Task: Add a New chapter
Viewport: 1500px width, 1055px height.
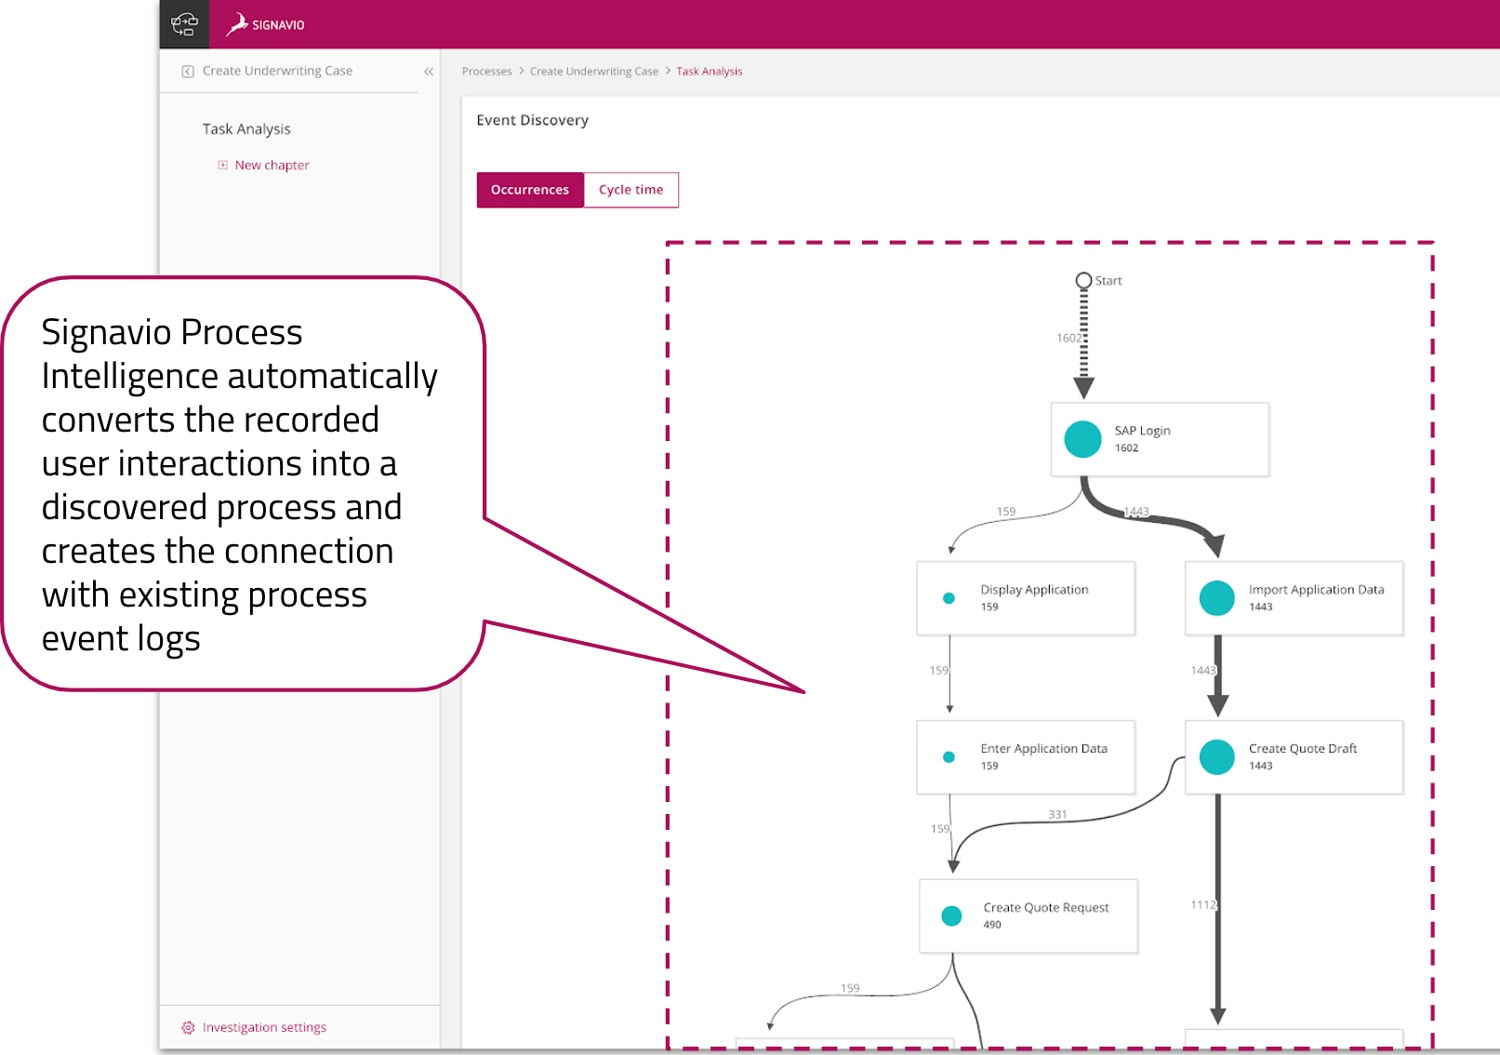Action: [x=272, y=165]
